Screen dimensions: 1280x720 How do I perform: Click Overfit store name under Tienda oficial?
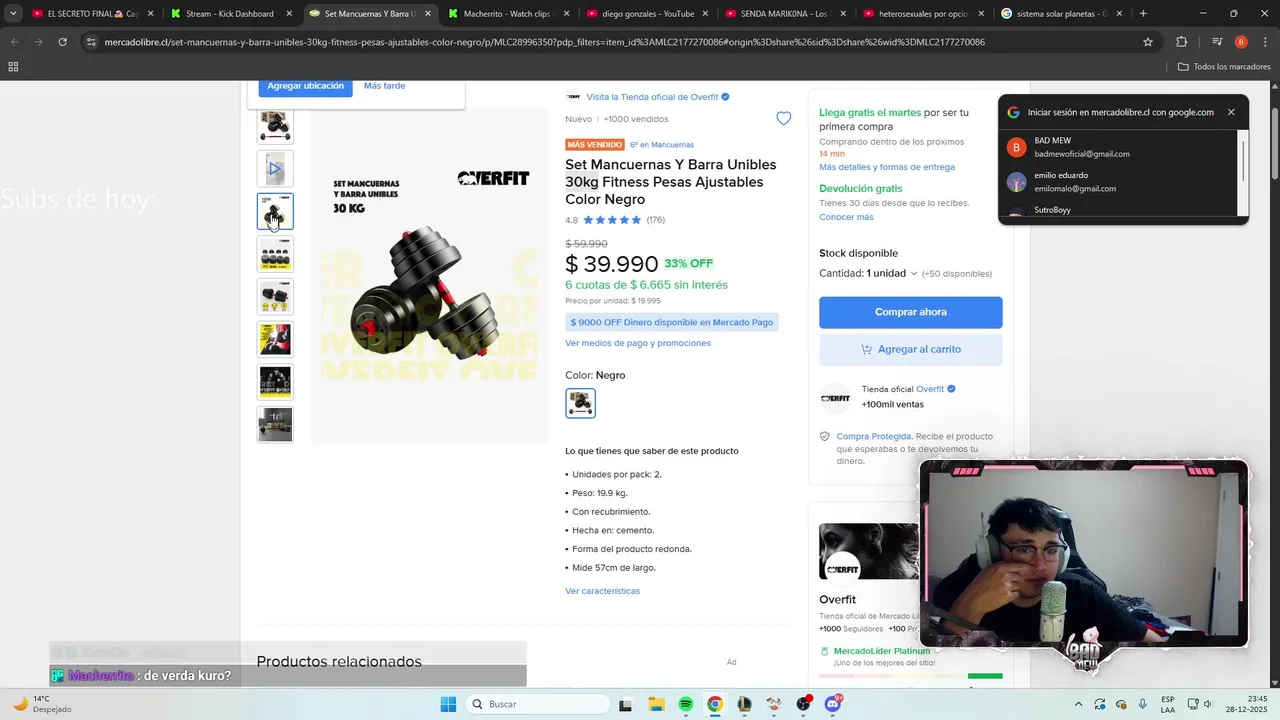pyautogui.click(x=930, y=389)
